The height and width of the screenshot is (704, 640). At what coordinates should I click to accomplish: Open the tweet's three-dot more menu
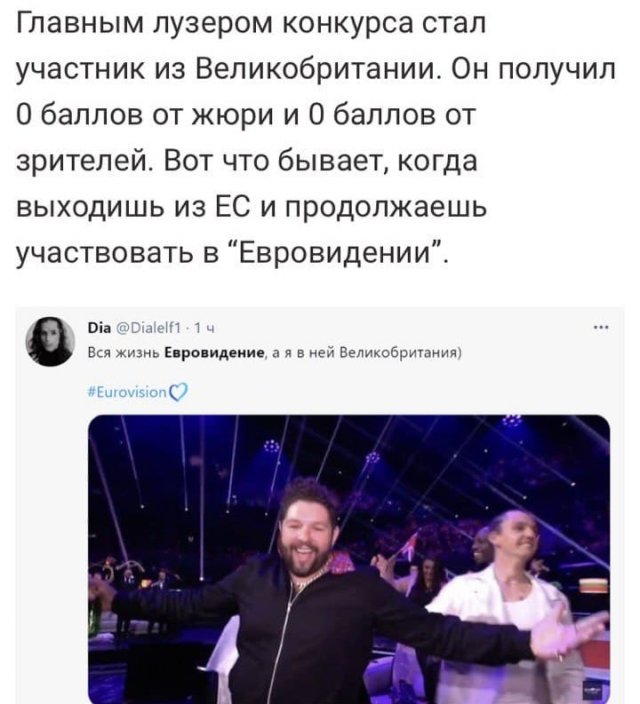coord(601,328)
